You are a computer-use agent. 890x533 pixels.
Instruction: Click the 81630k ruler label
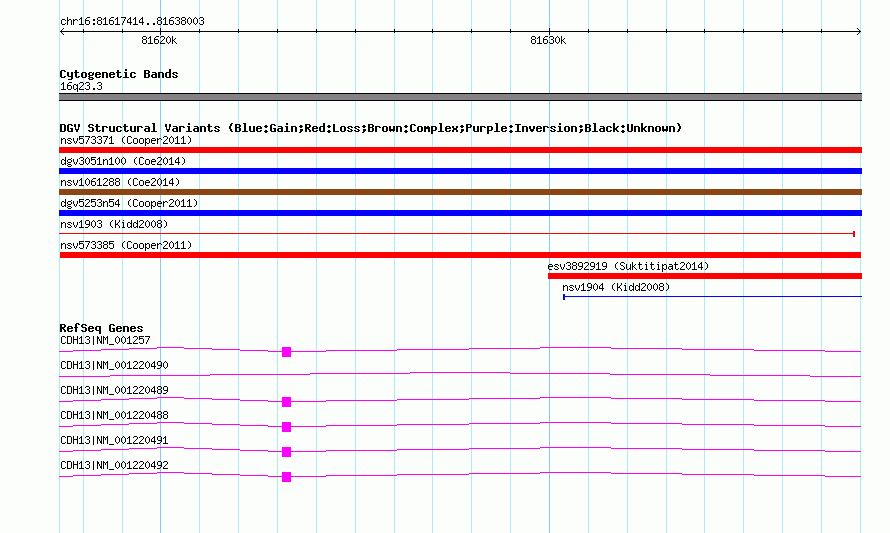tap(548, 40)
